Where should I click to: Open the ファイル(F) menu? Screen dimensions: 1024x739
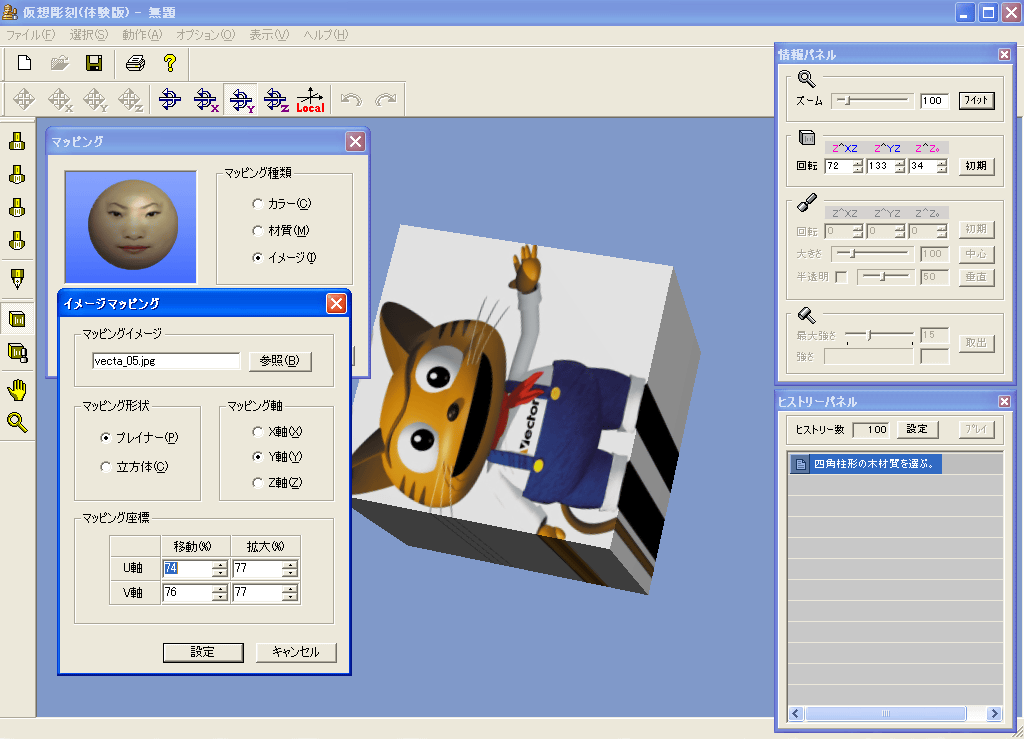coord(31,35)
